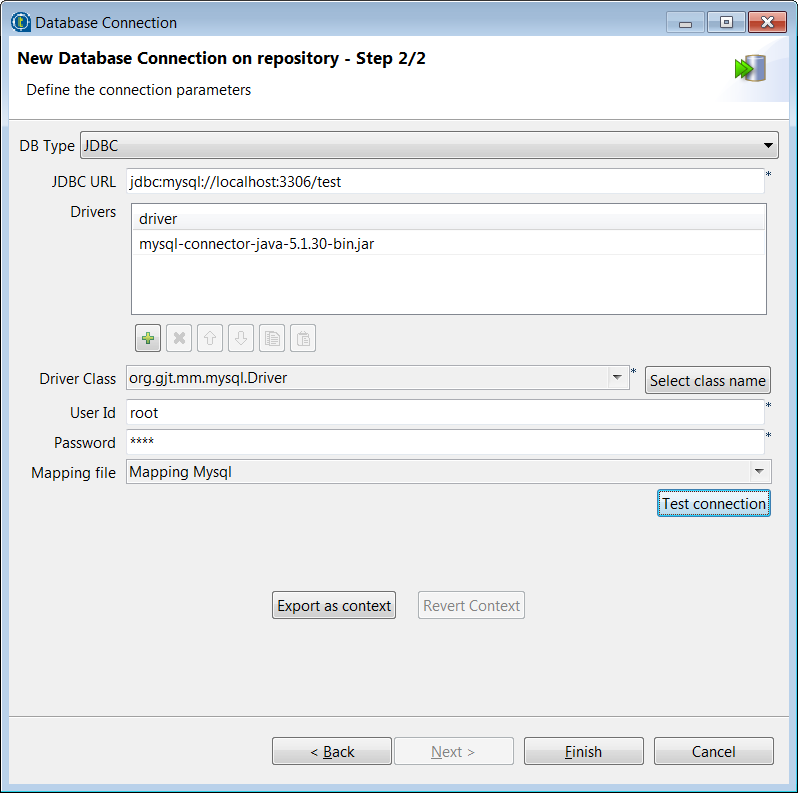This screenshot has height=793, width=798.
Task: Focus the JDBC URL text field
Action: (445, 182)
